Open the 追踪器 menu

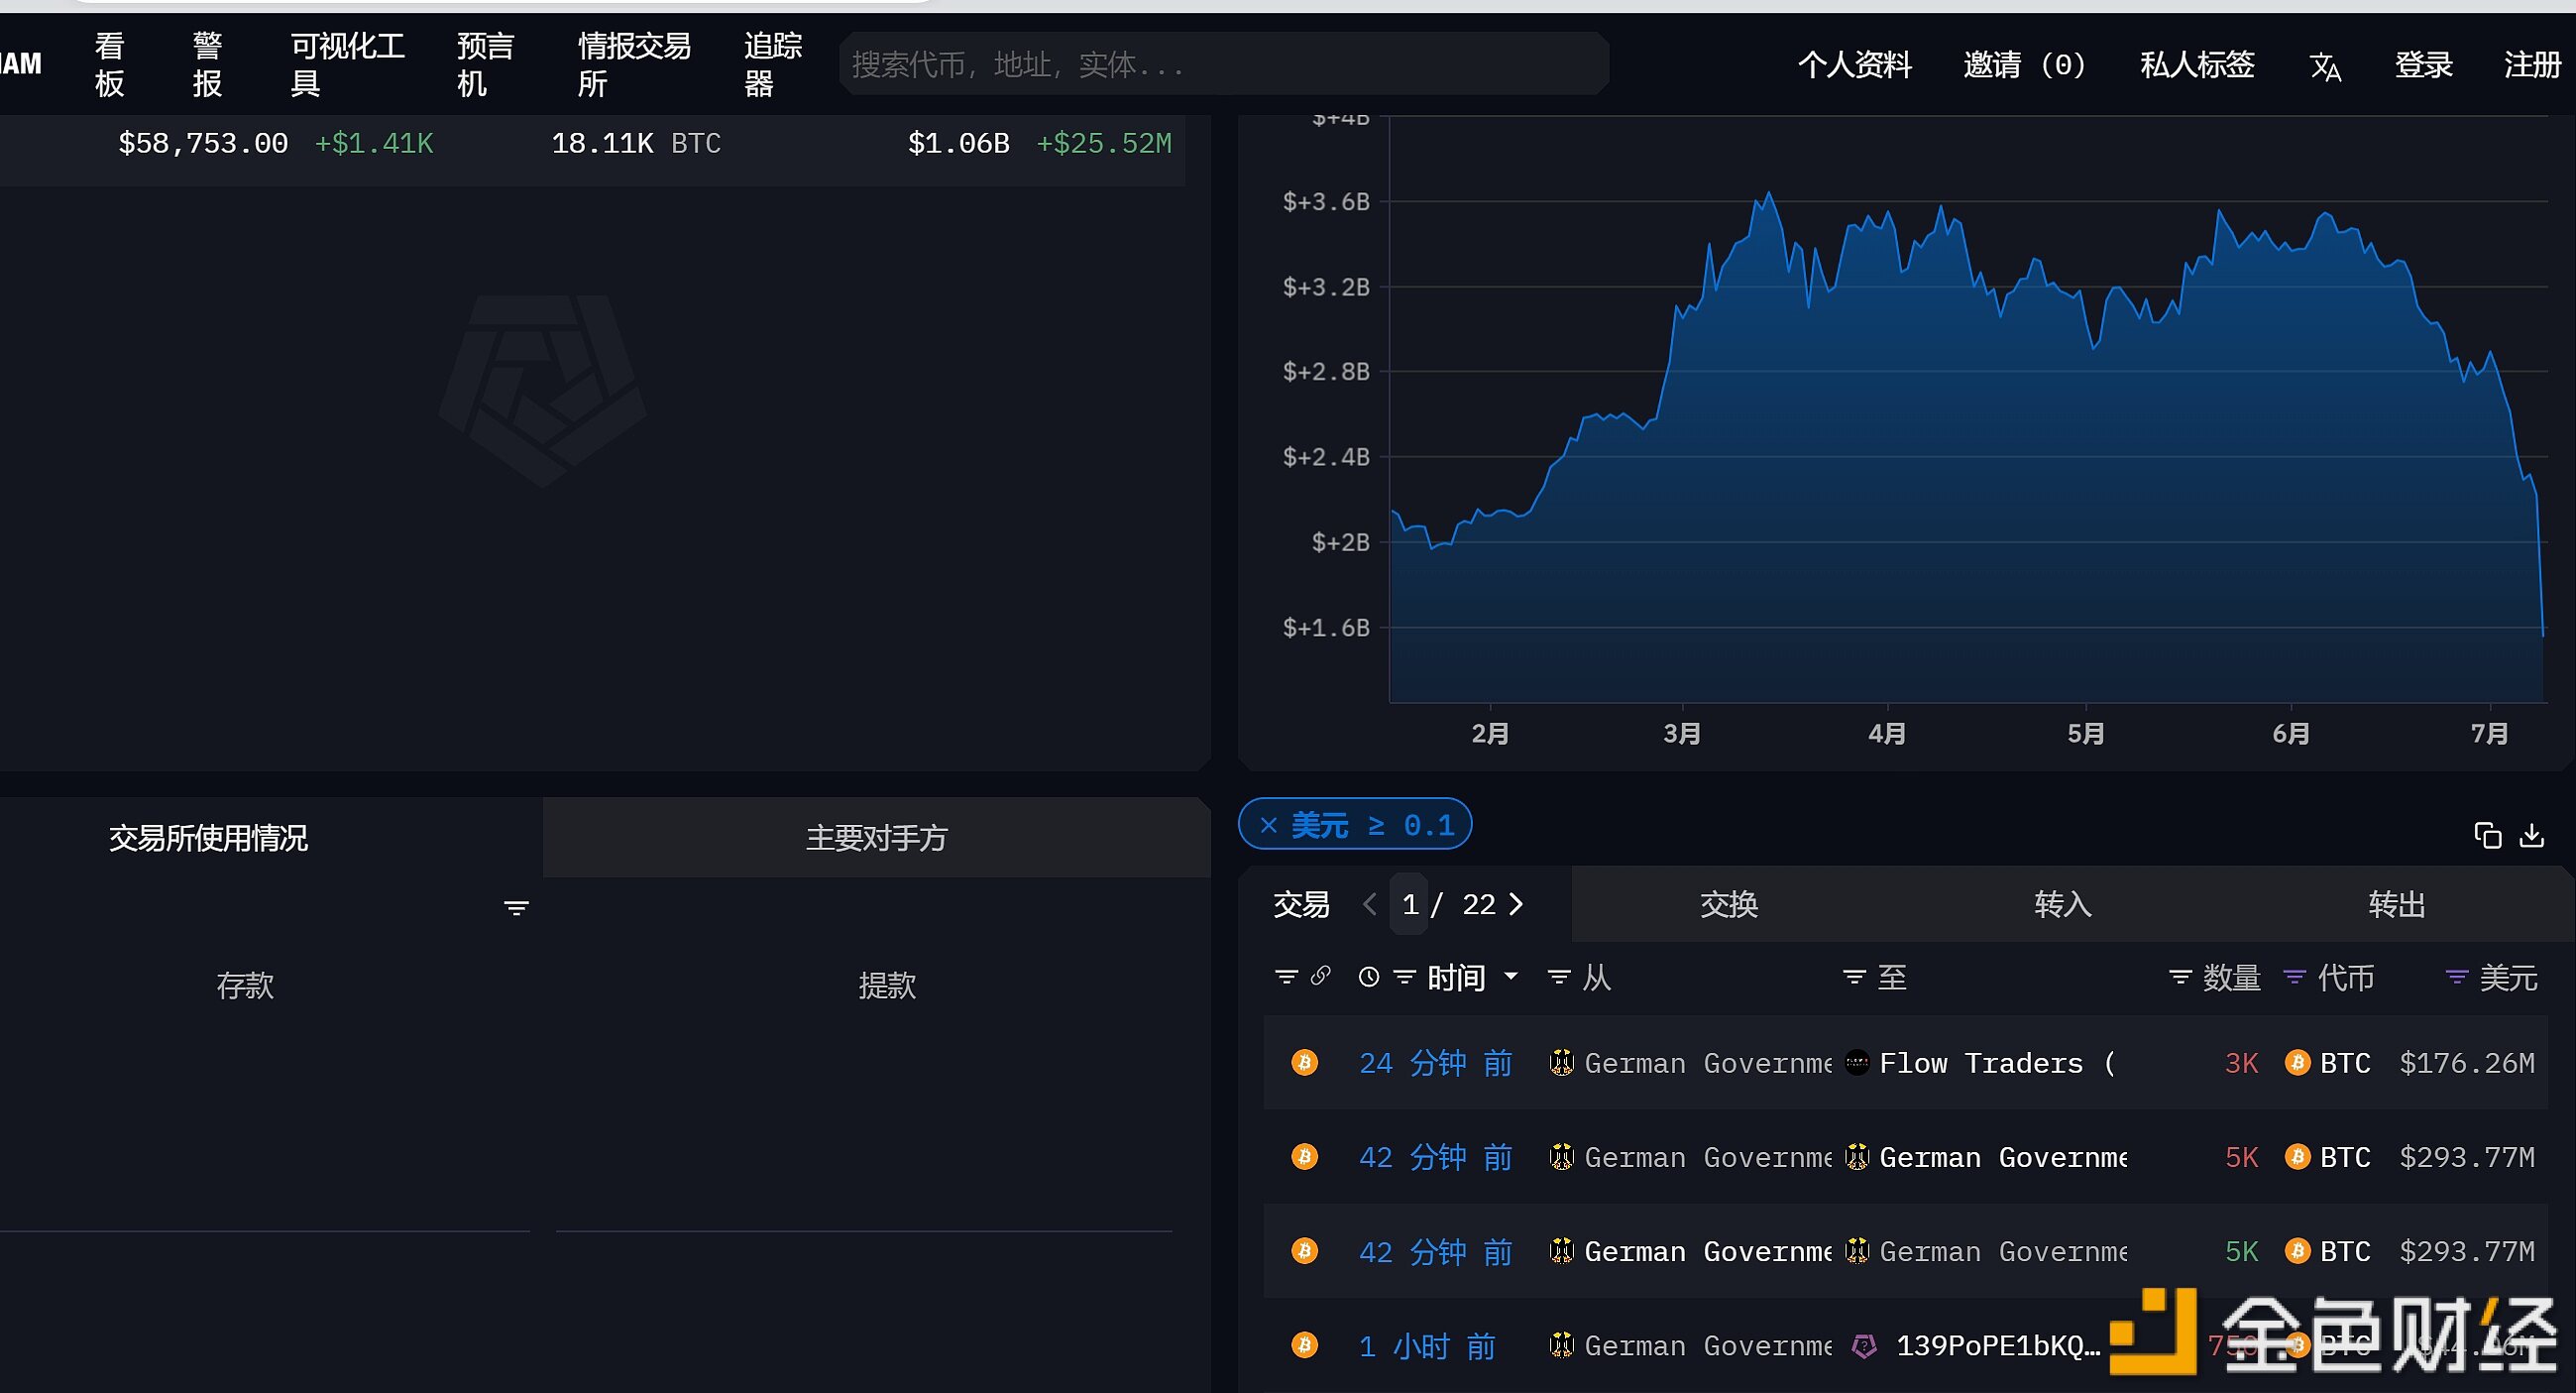pos(772,65)
